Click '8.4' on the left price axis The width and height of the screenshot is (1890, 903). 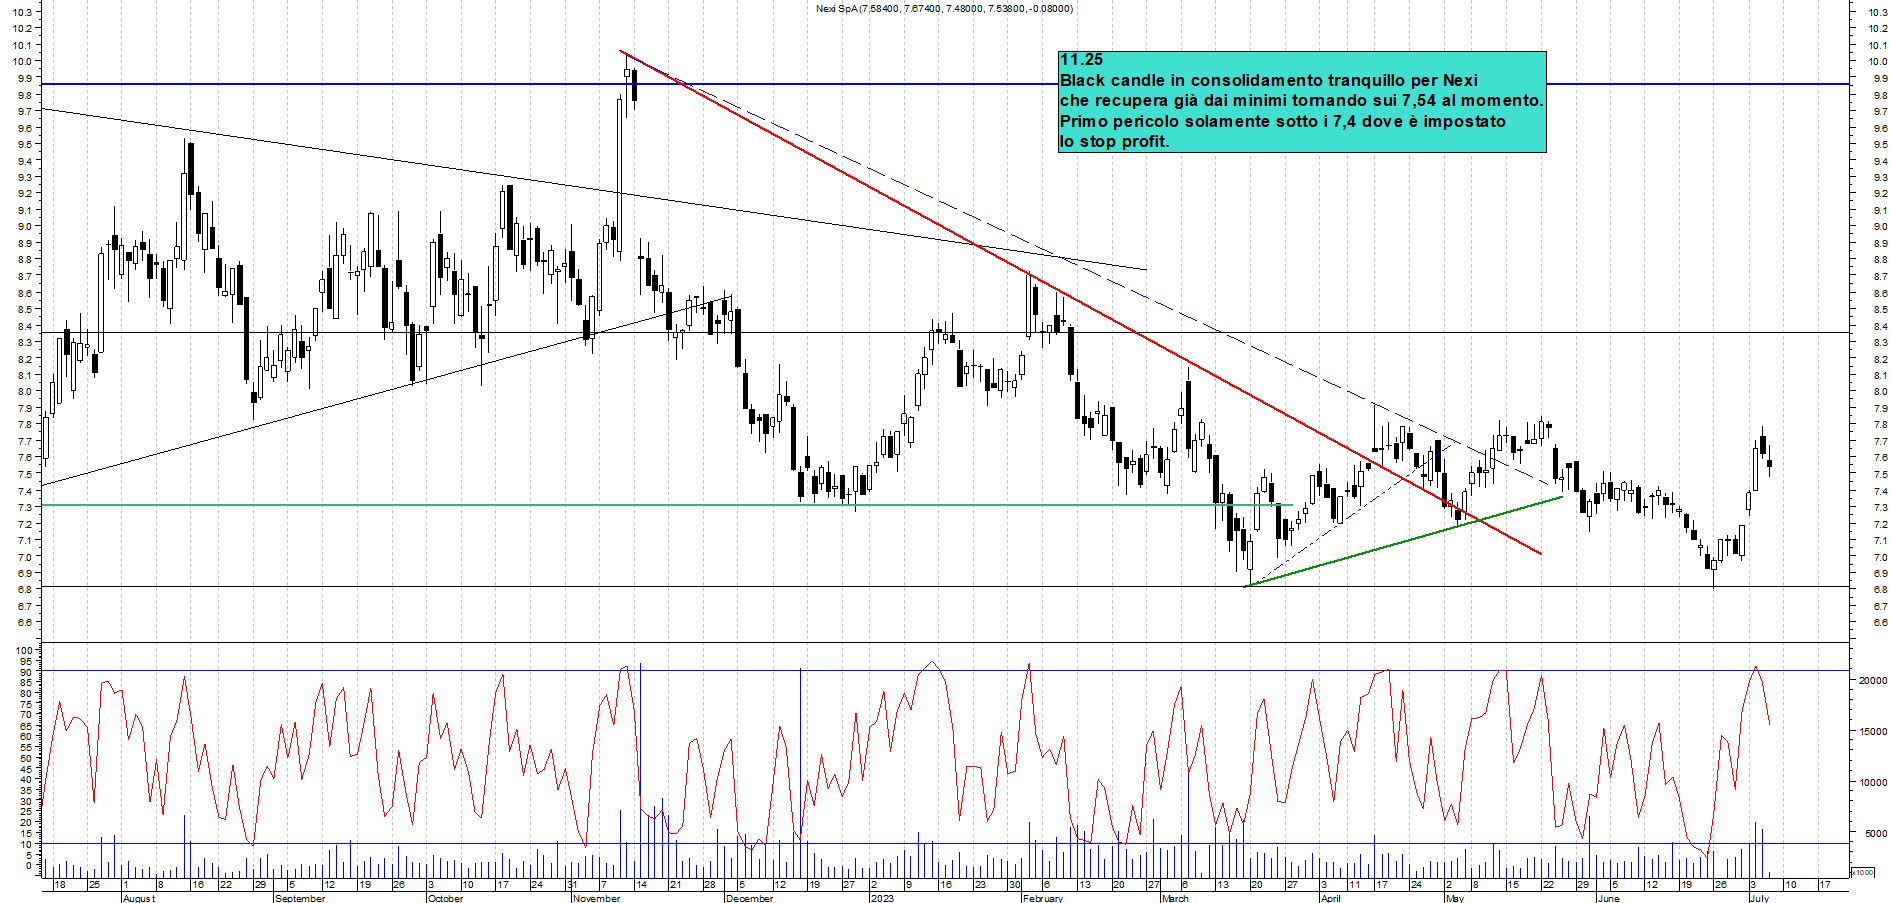point(24,327)
